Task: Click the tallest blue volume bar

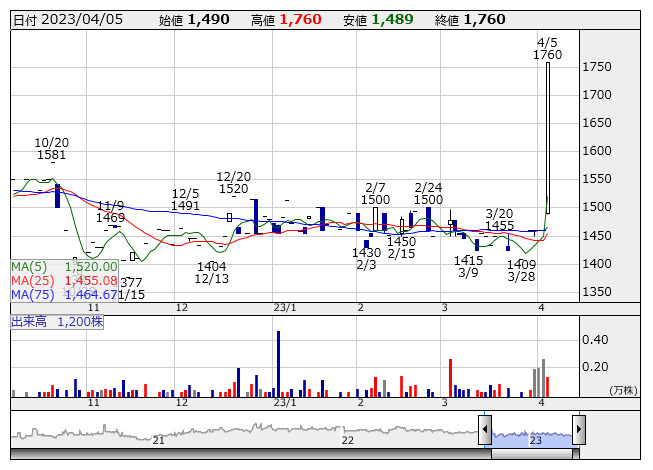Action: click(278, 364)
